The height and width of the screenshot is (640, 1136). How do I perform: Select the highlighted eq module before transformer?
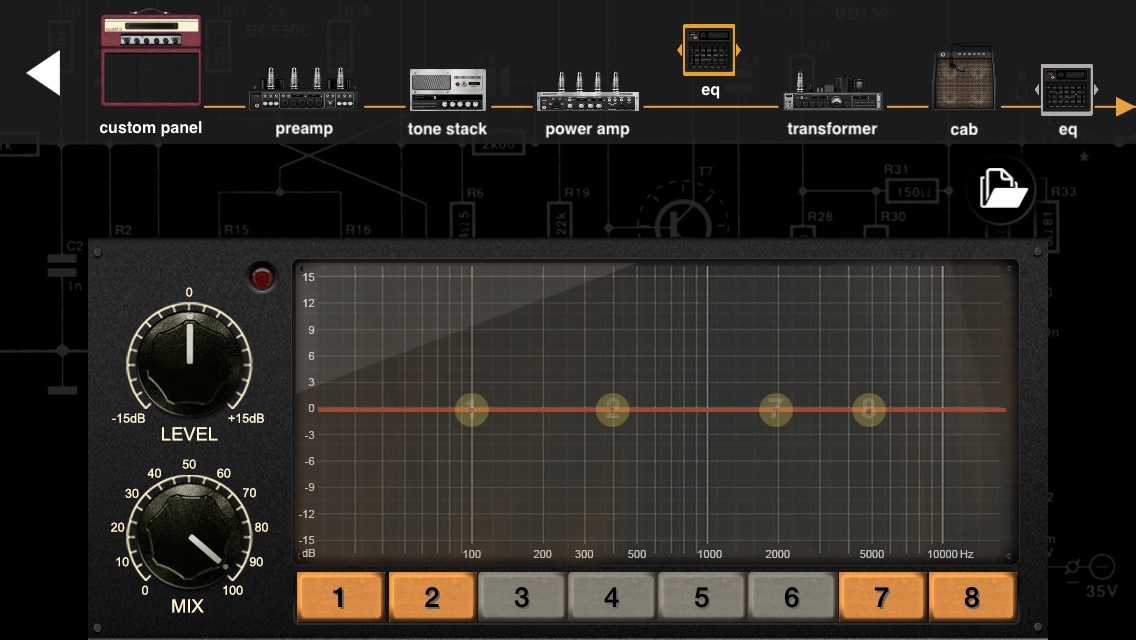point(709,50)
